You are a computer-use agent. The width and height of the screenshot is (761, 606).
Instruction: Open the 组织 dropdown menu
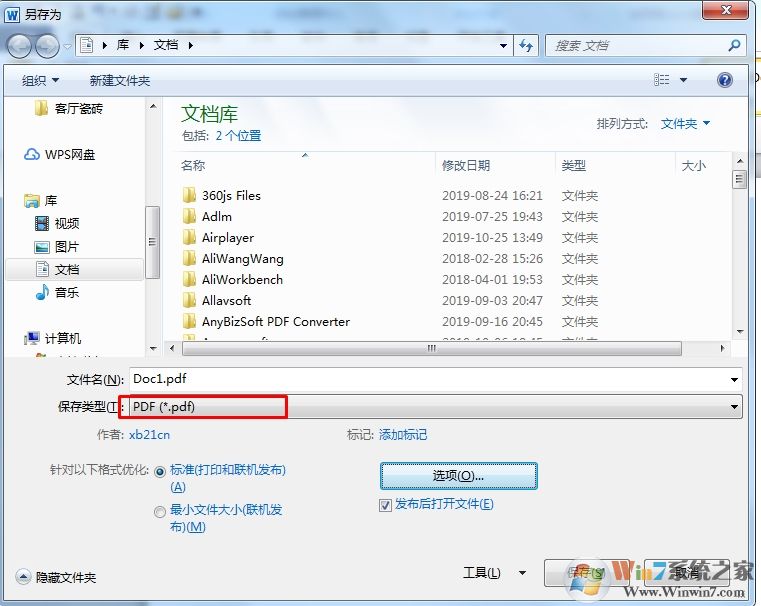(x=40, y=80)
